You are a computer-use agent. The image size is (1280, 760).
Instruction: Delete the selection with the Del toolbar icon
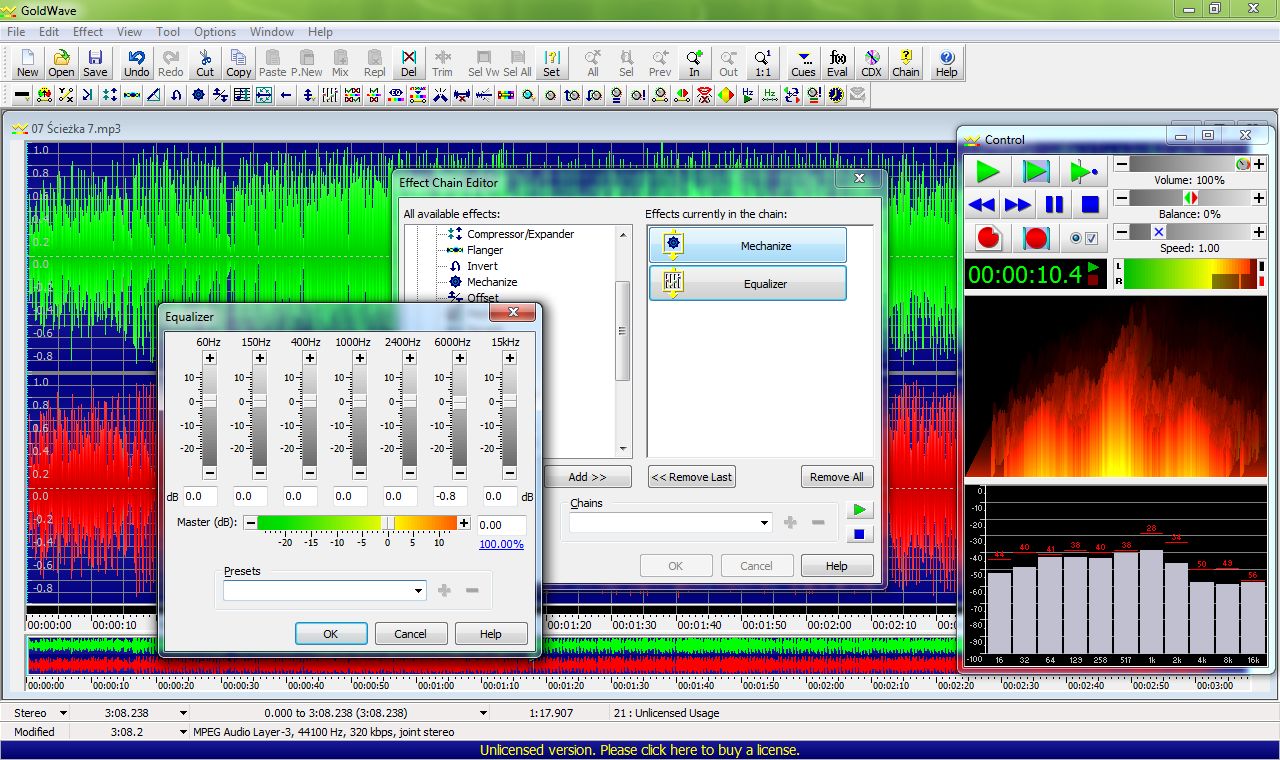tap(409, 63)
